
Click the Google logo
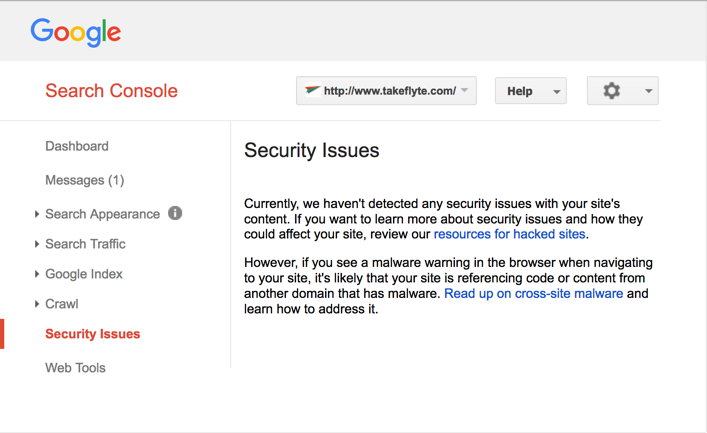(x=76, y=32)
